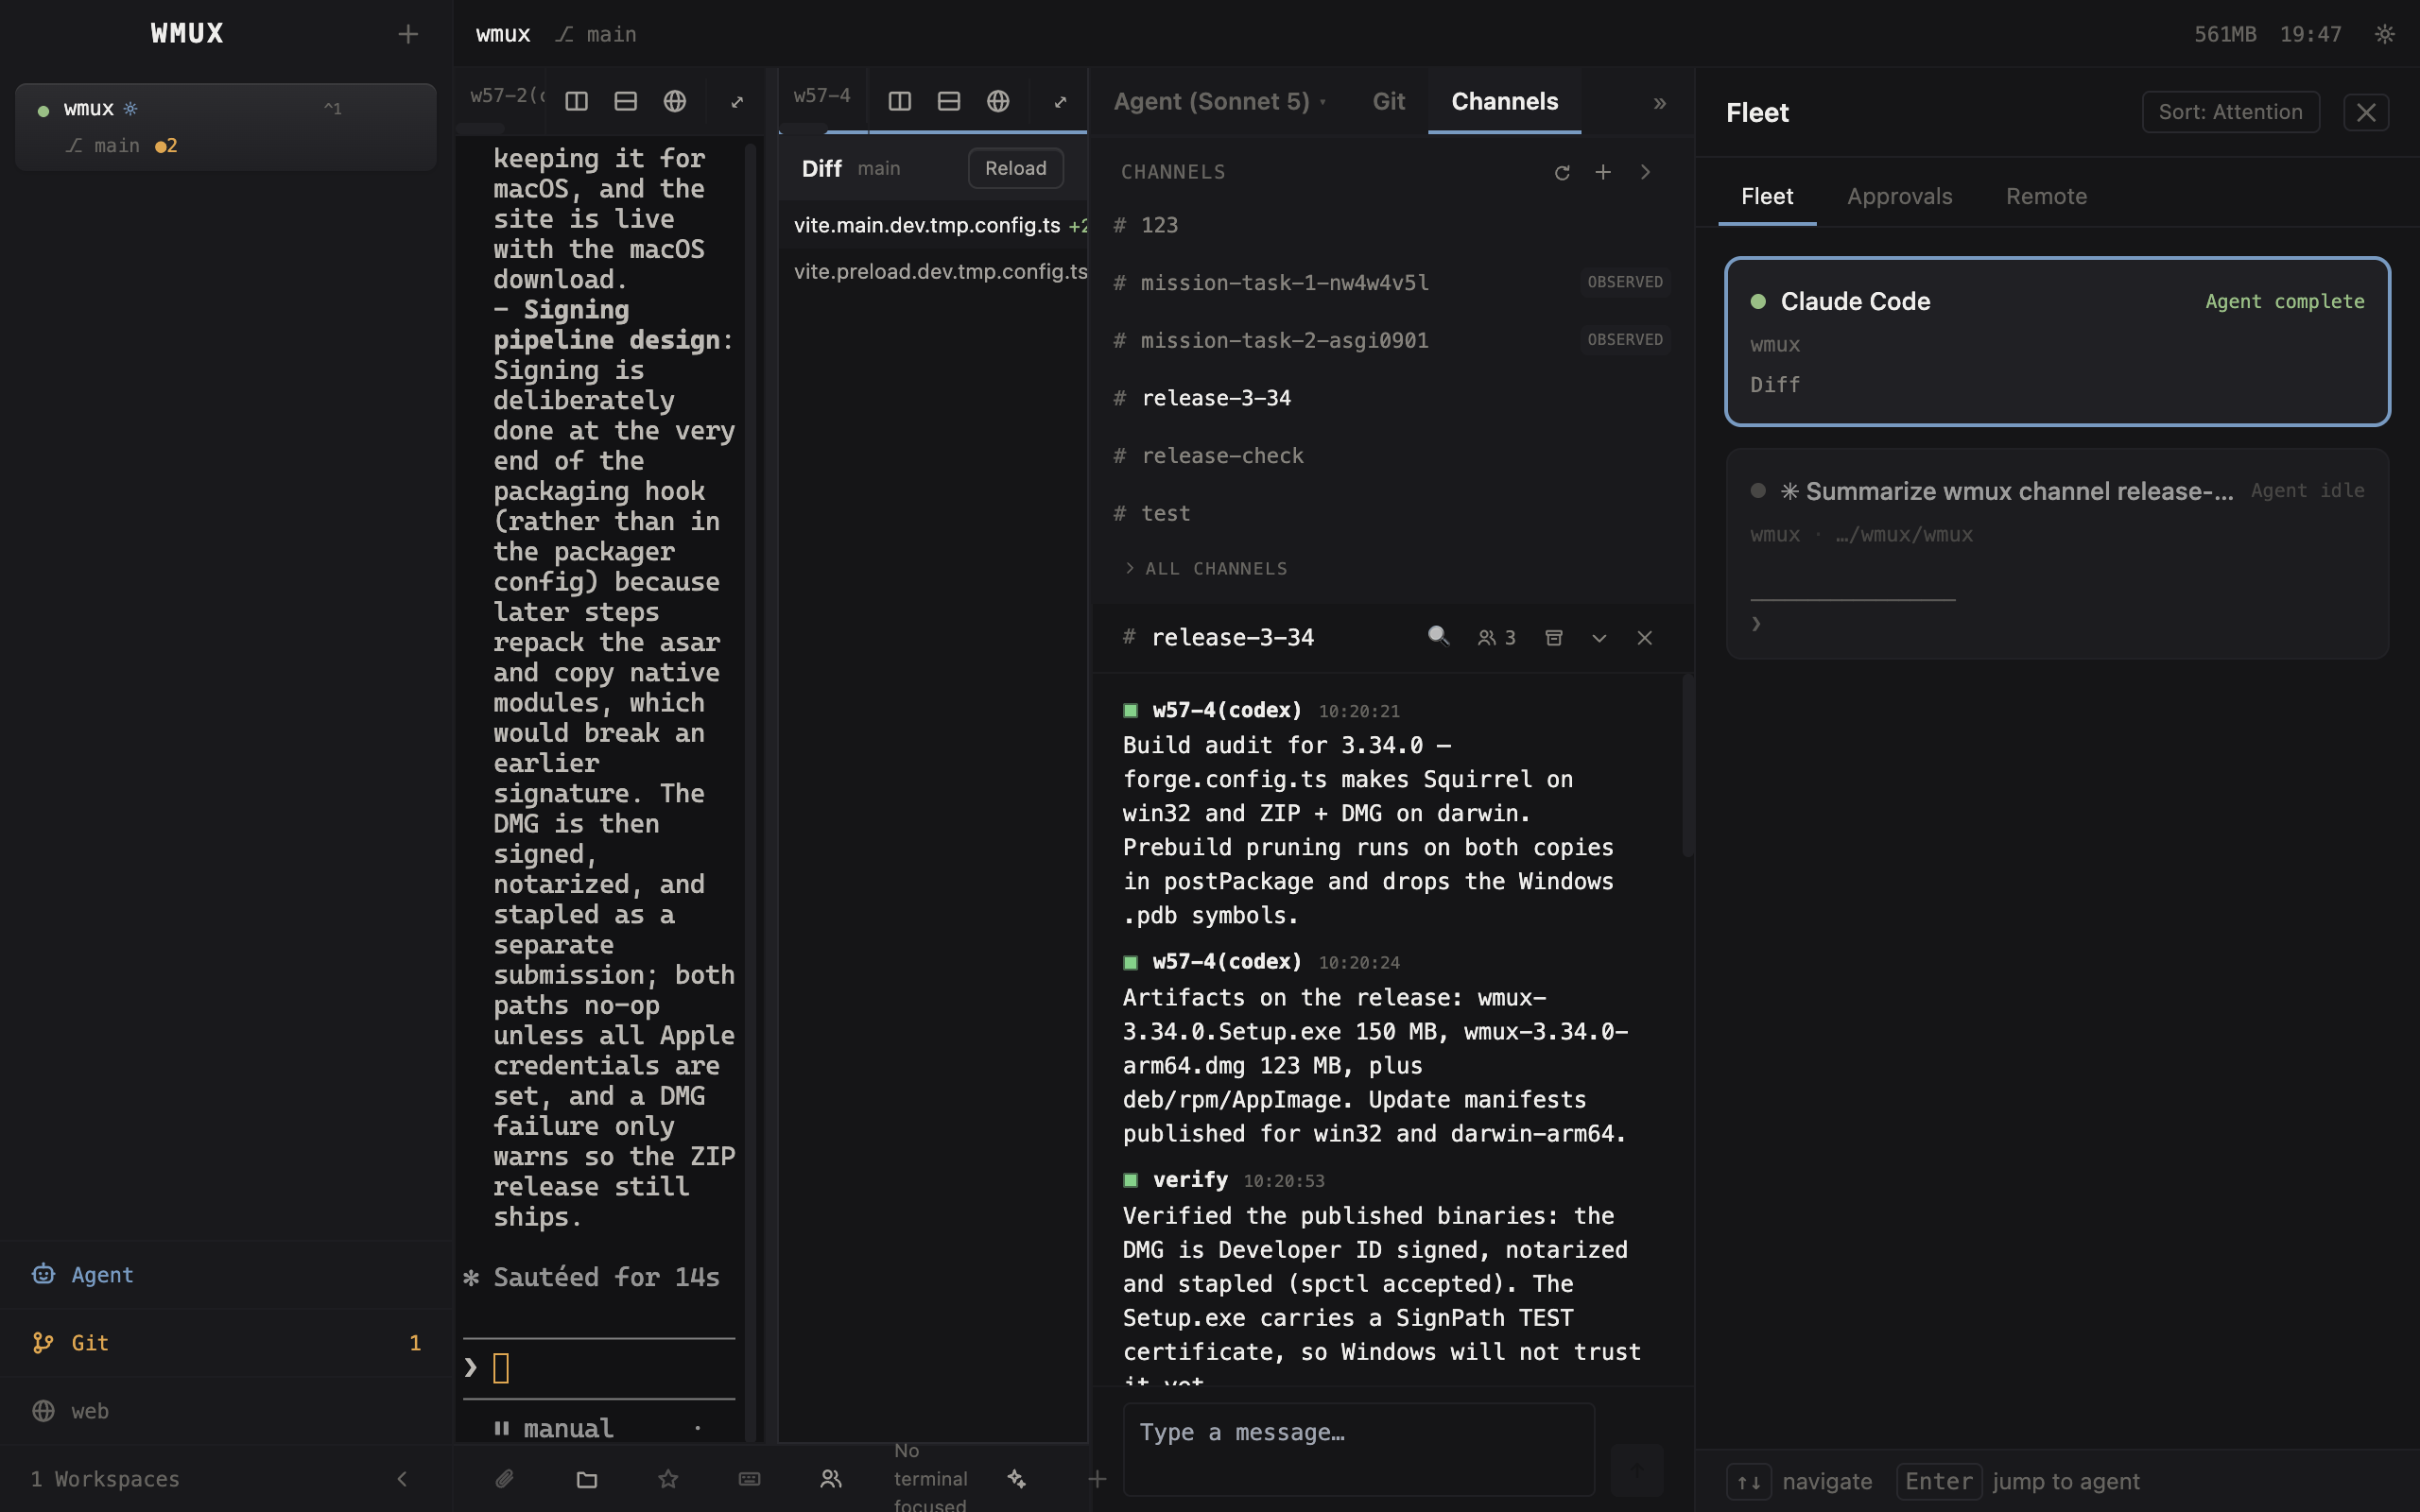Select the Claude Code agent card
Image resolution: width=2420 pixels, height=1512 pixels.
click(2057, 341)
